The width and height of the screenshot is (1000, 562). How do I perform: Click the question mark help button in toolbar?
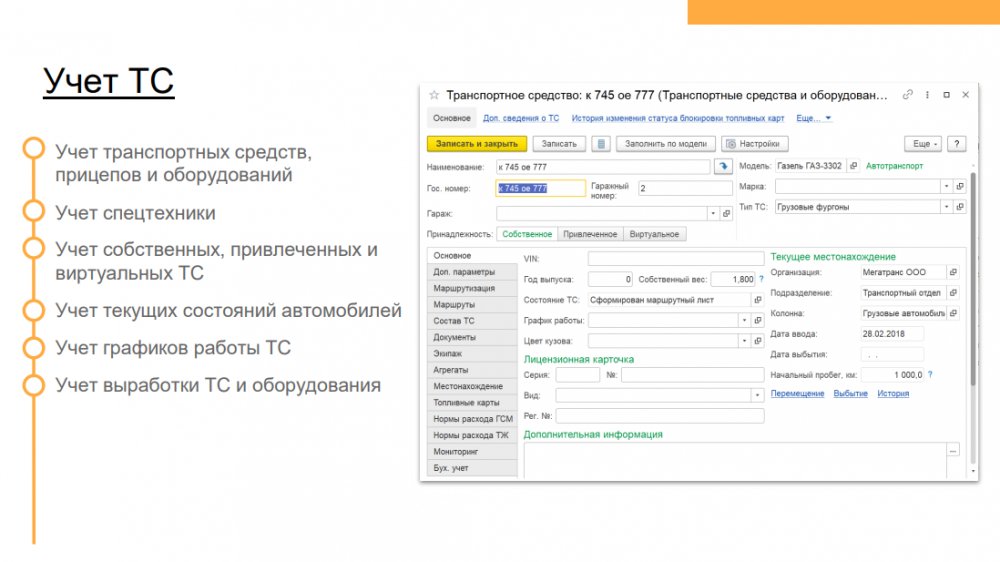[x=956, y=144]
